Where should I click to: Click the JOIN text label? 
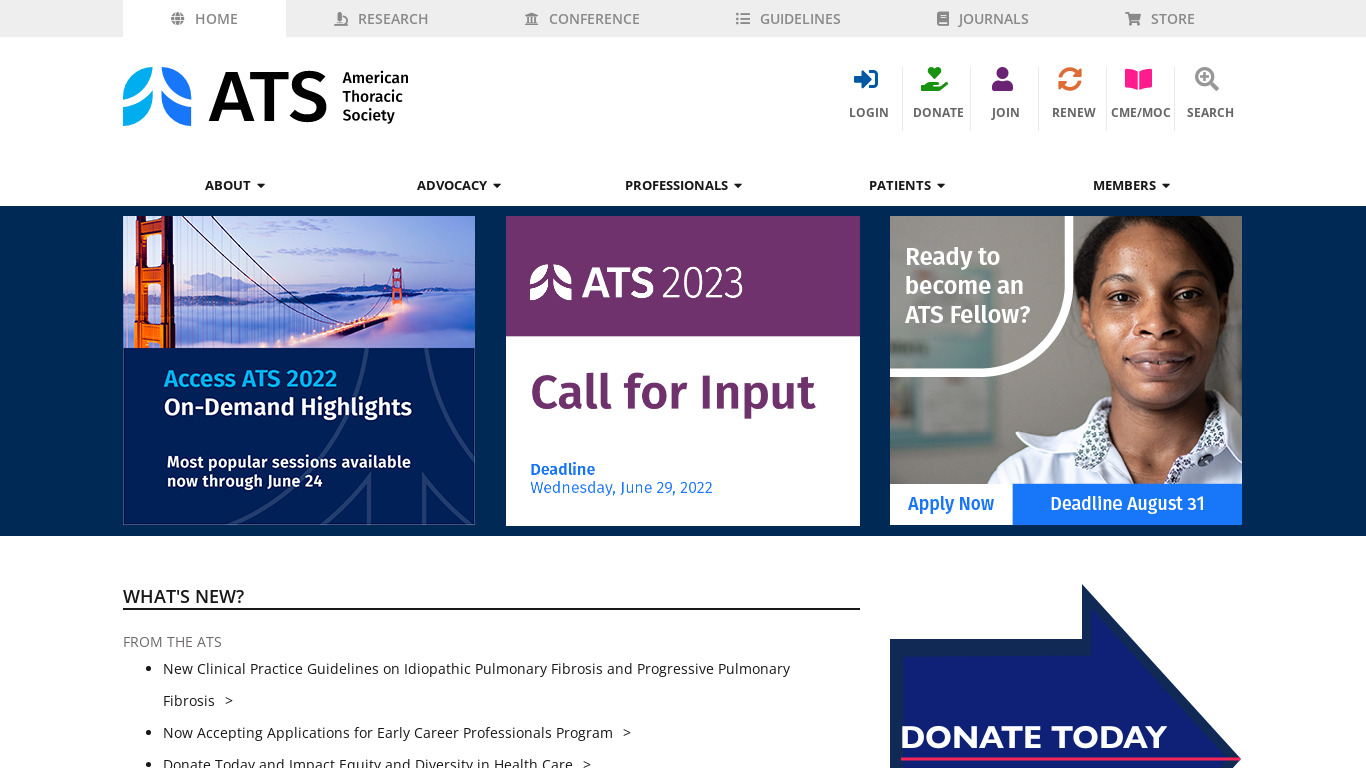(1005, 113)
